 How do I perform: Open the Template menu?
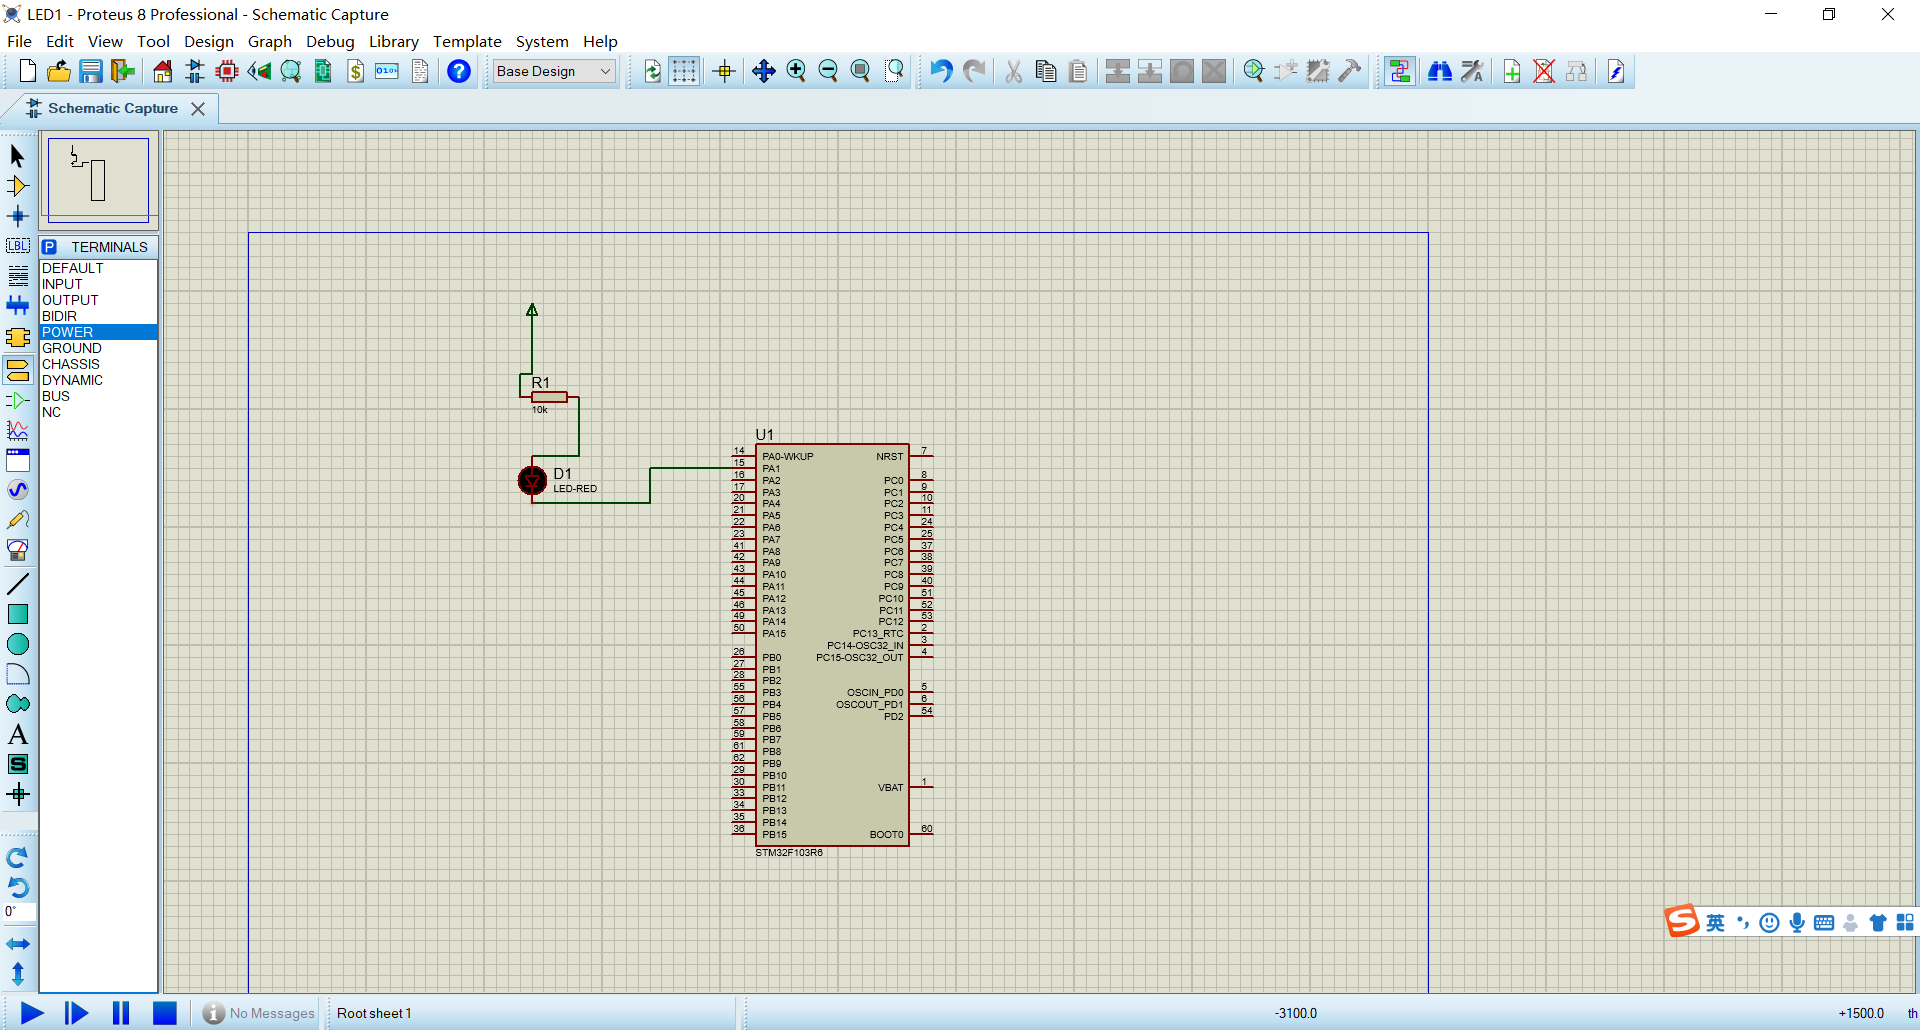pos(467,41)
